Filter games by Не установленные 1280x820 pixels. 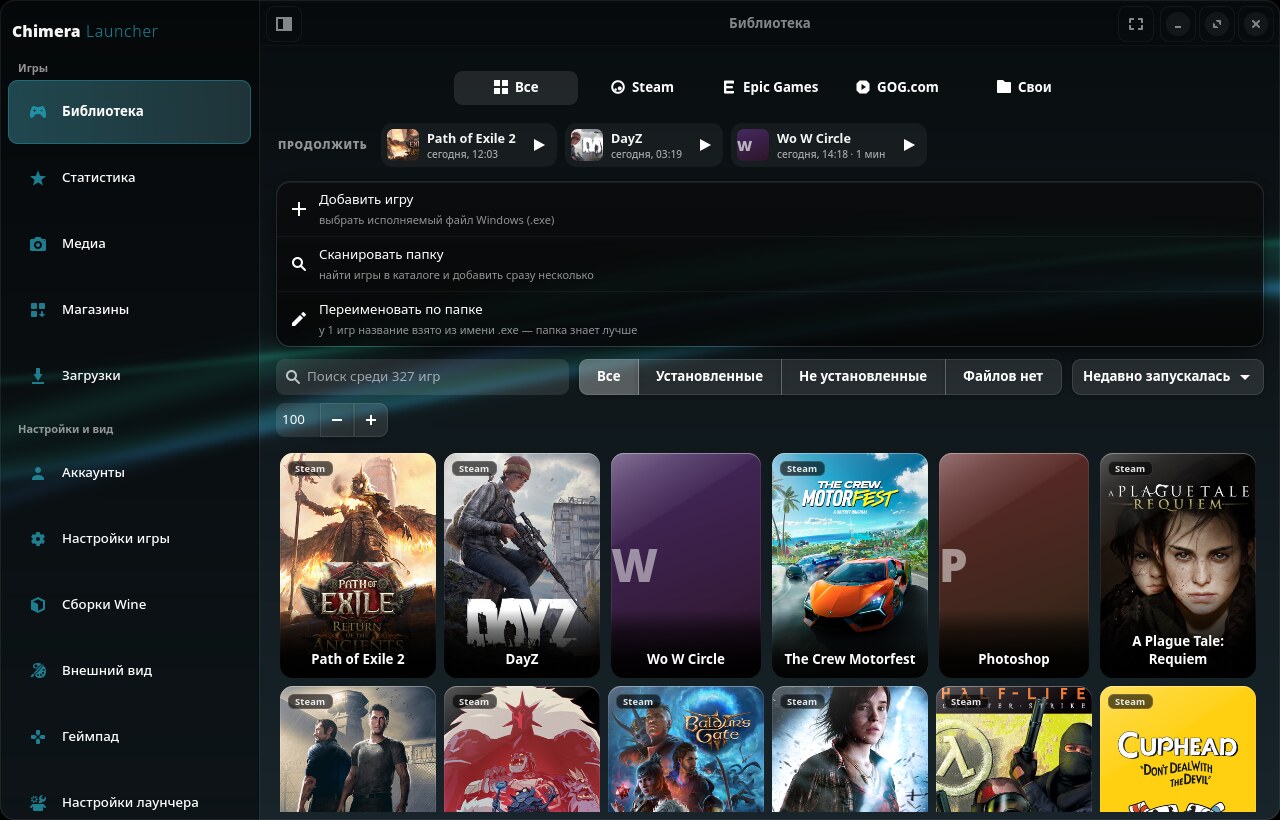coord(863,377)
